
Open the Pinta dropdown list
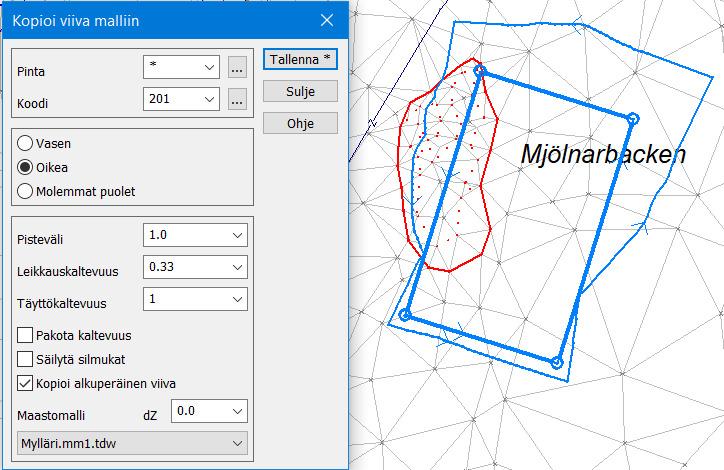point(209,68)
